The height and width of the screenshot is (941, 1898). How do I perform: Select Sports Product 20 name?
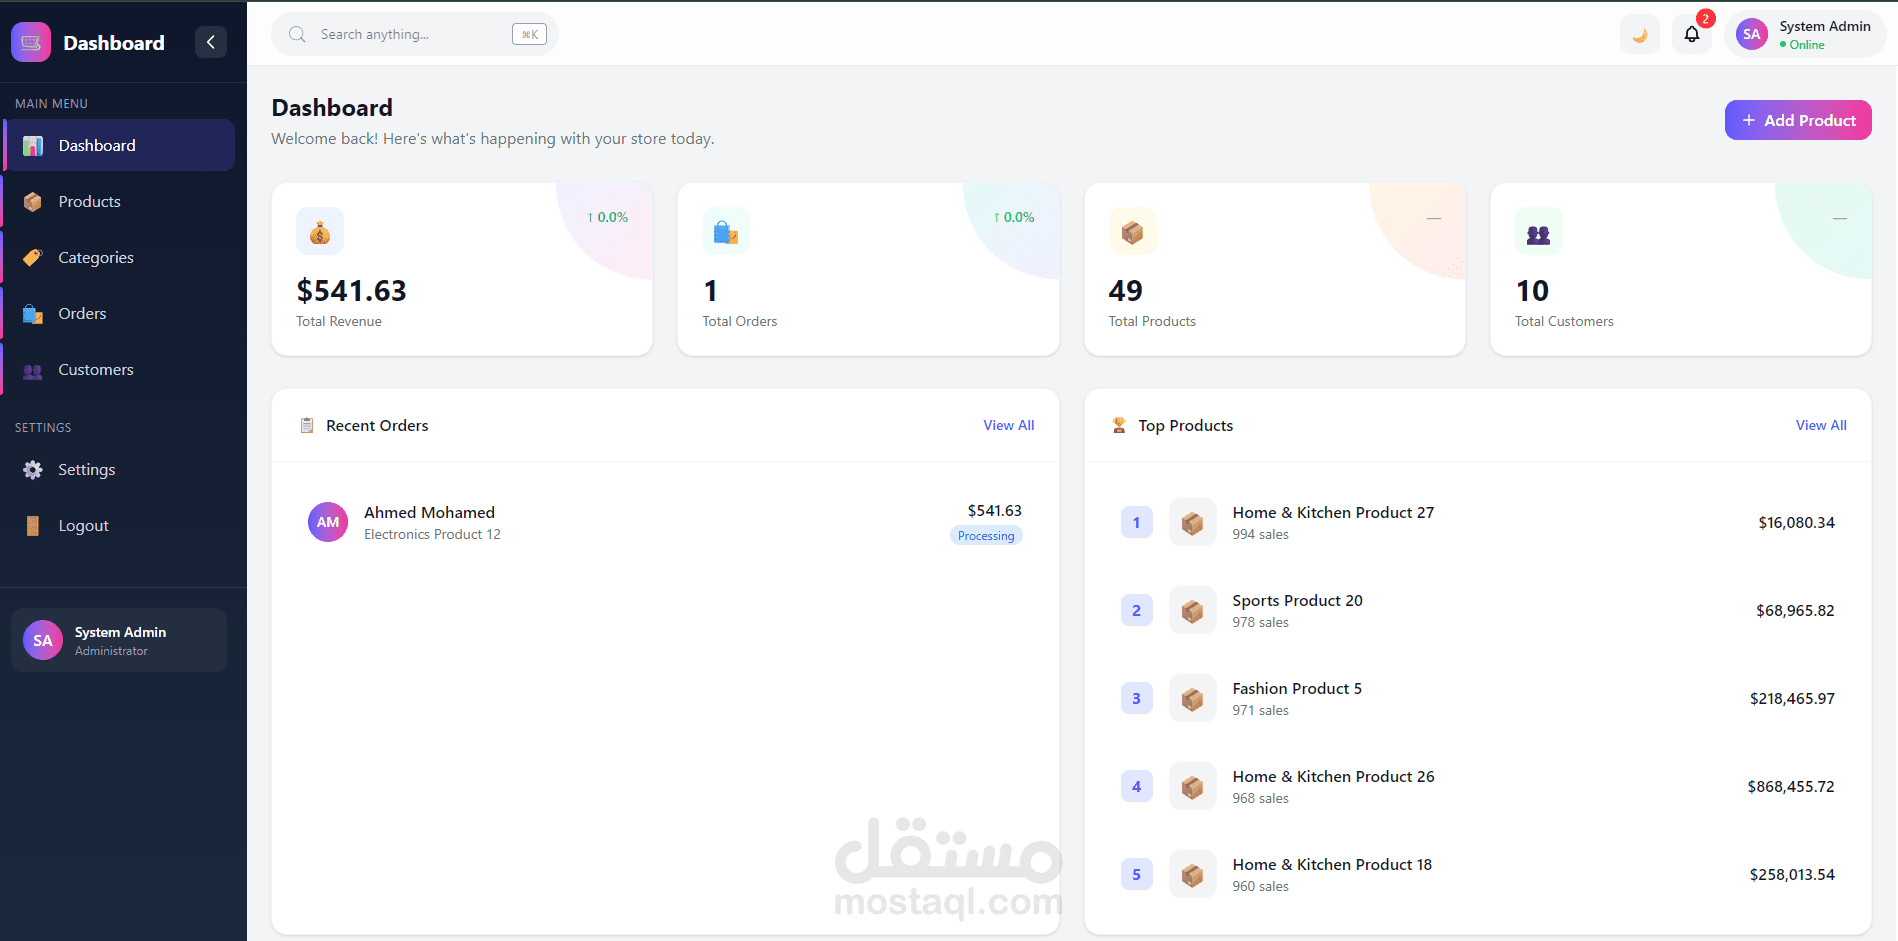pyautogui.click(x=1297, y=600)
